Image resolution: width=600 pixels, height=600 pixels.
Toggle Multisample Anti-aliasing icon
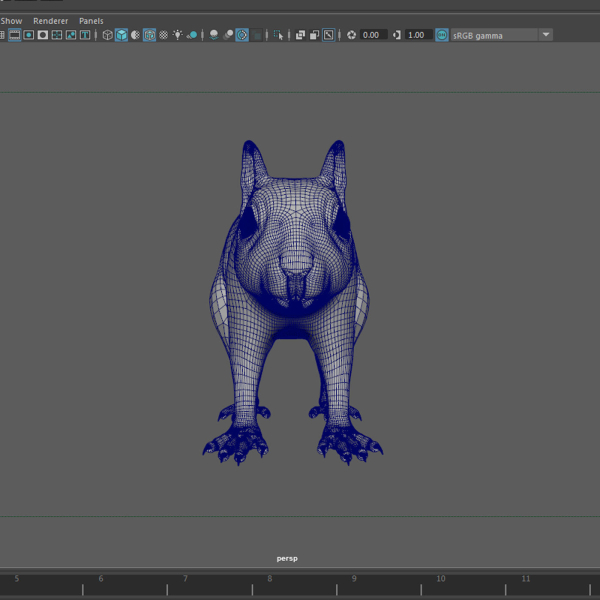(242, 35)
